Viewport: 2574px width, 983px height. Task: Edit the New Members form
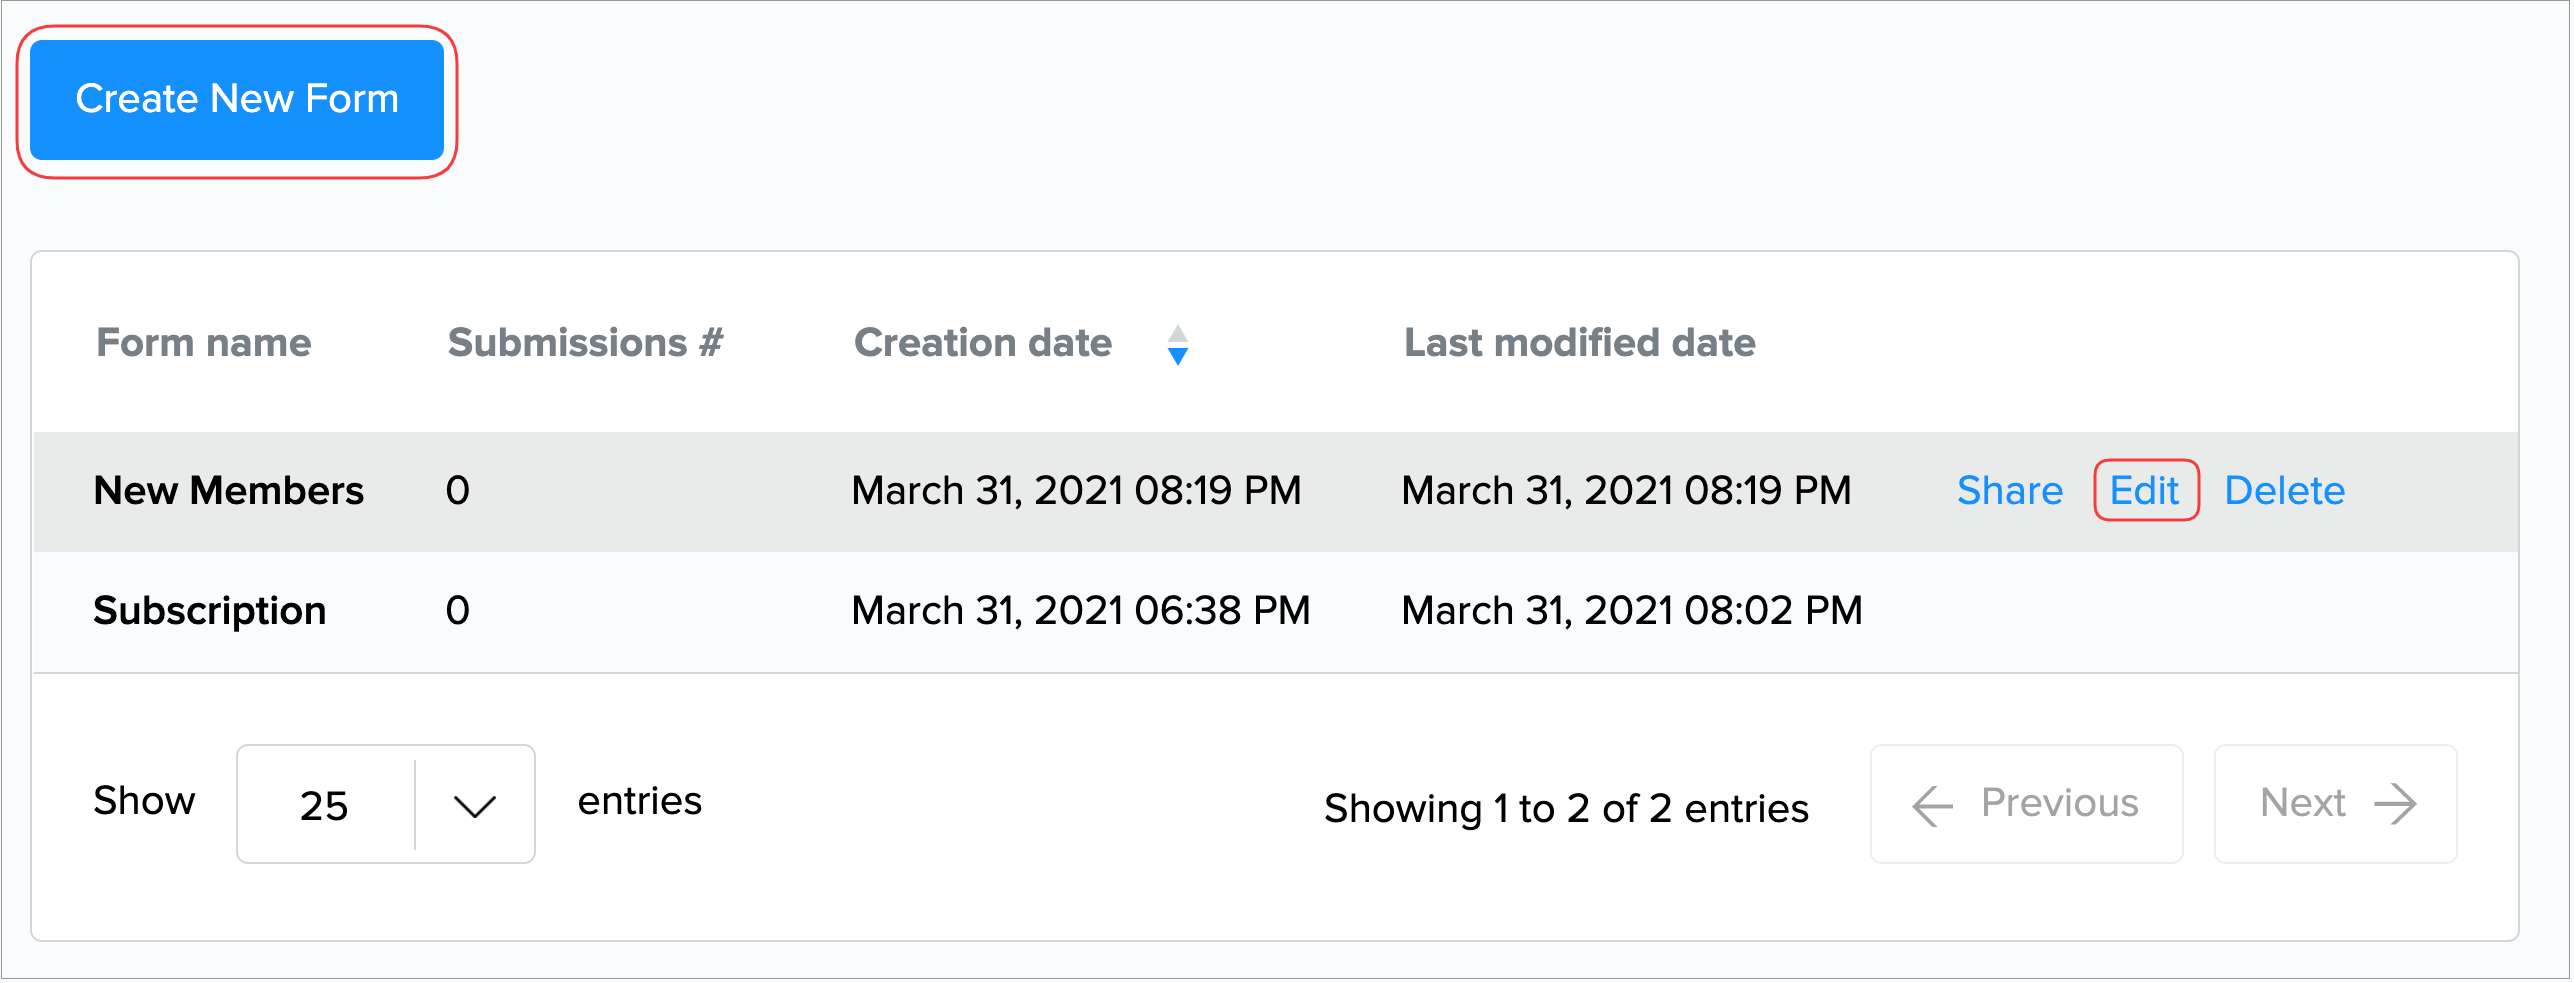[x=2145, y=491]
